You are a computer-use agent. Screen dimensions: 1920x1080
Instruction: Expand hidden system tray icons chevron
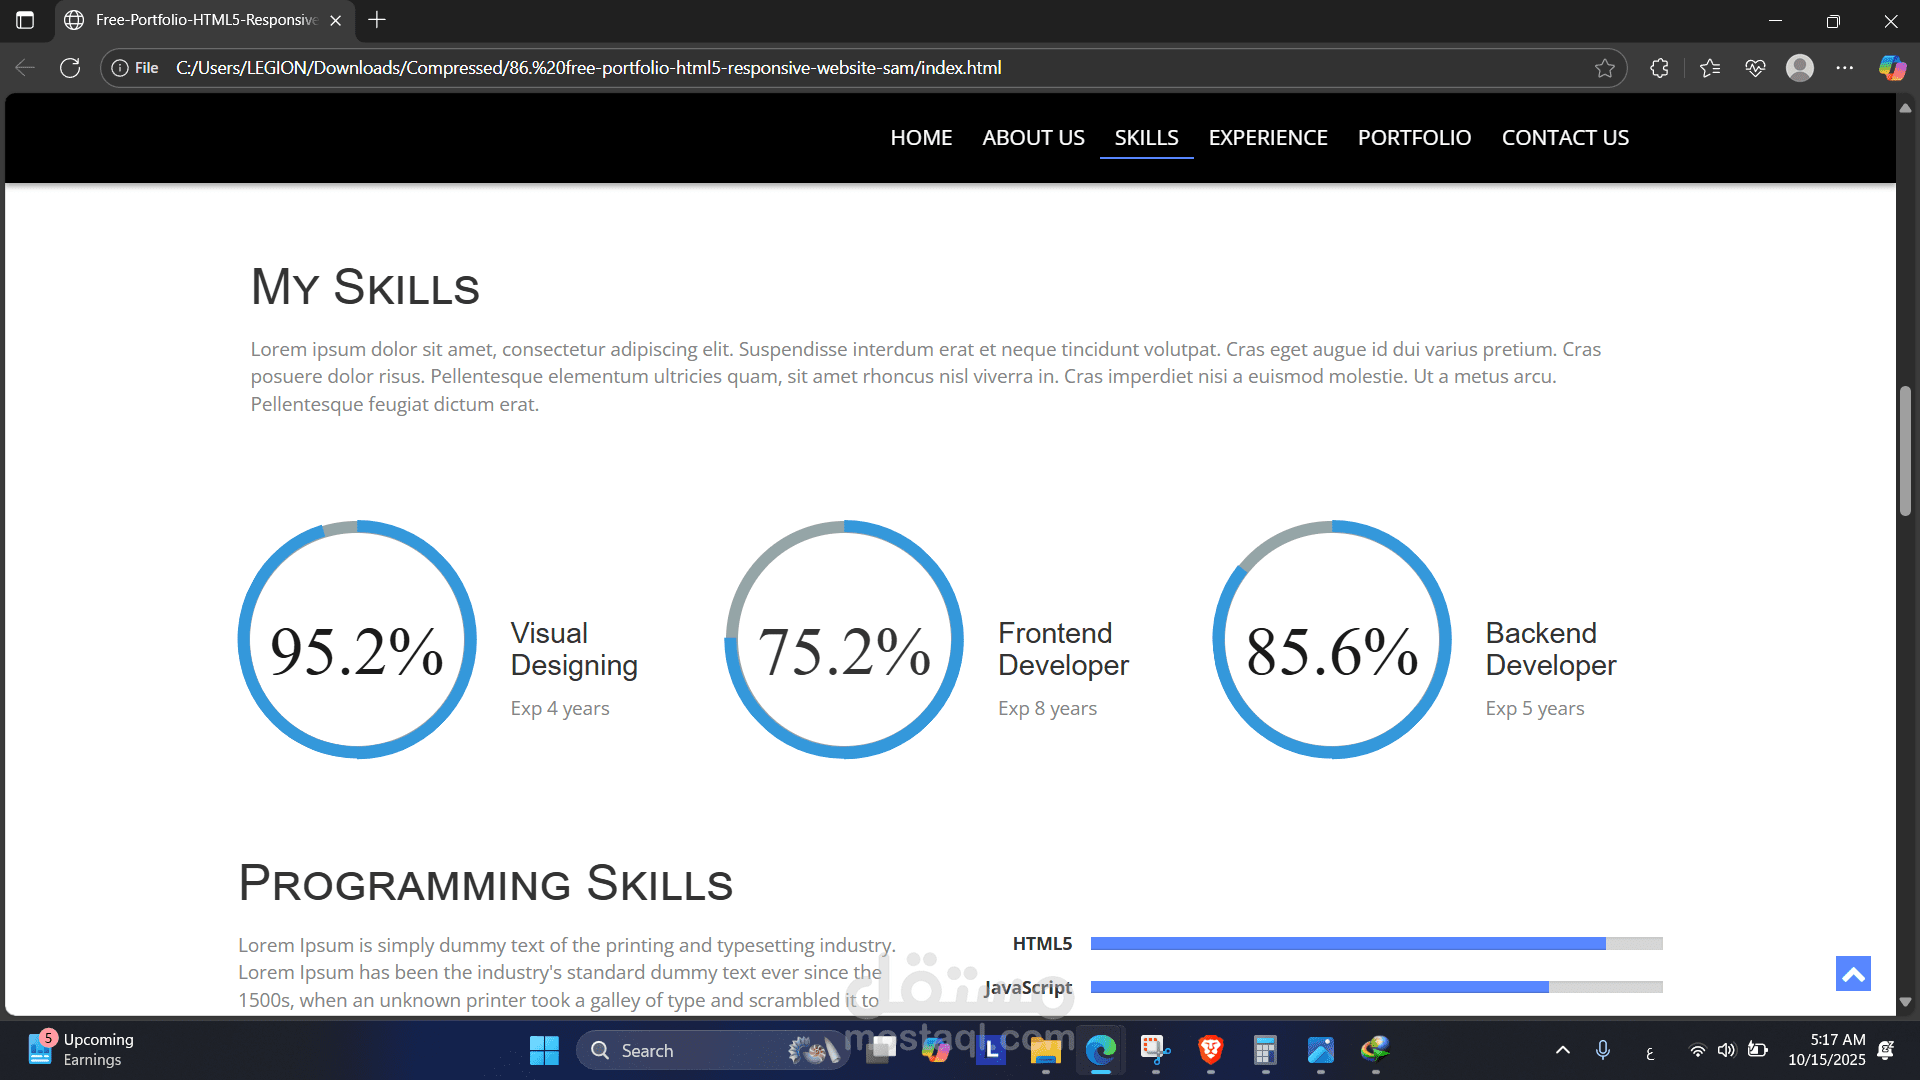[x=1563, y=1050]
